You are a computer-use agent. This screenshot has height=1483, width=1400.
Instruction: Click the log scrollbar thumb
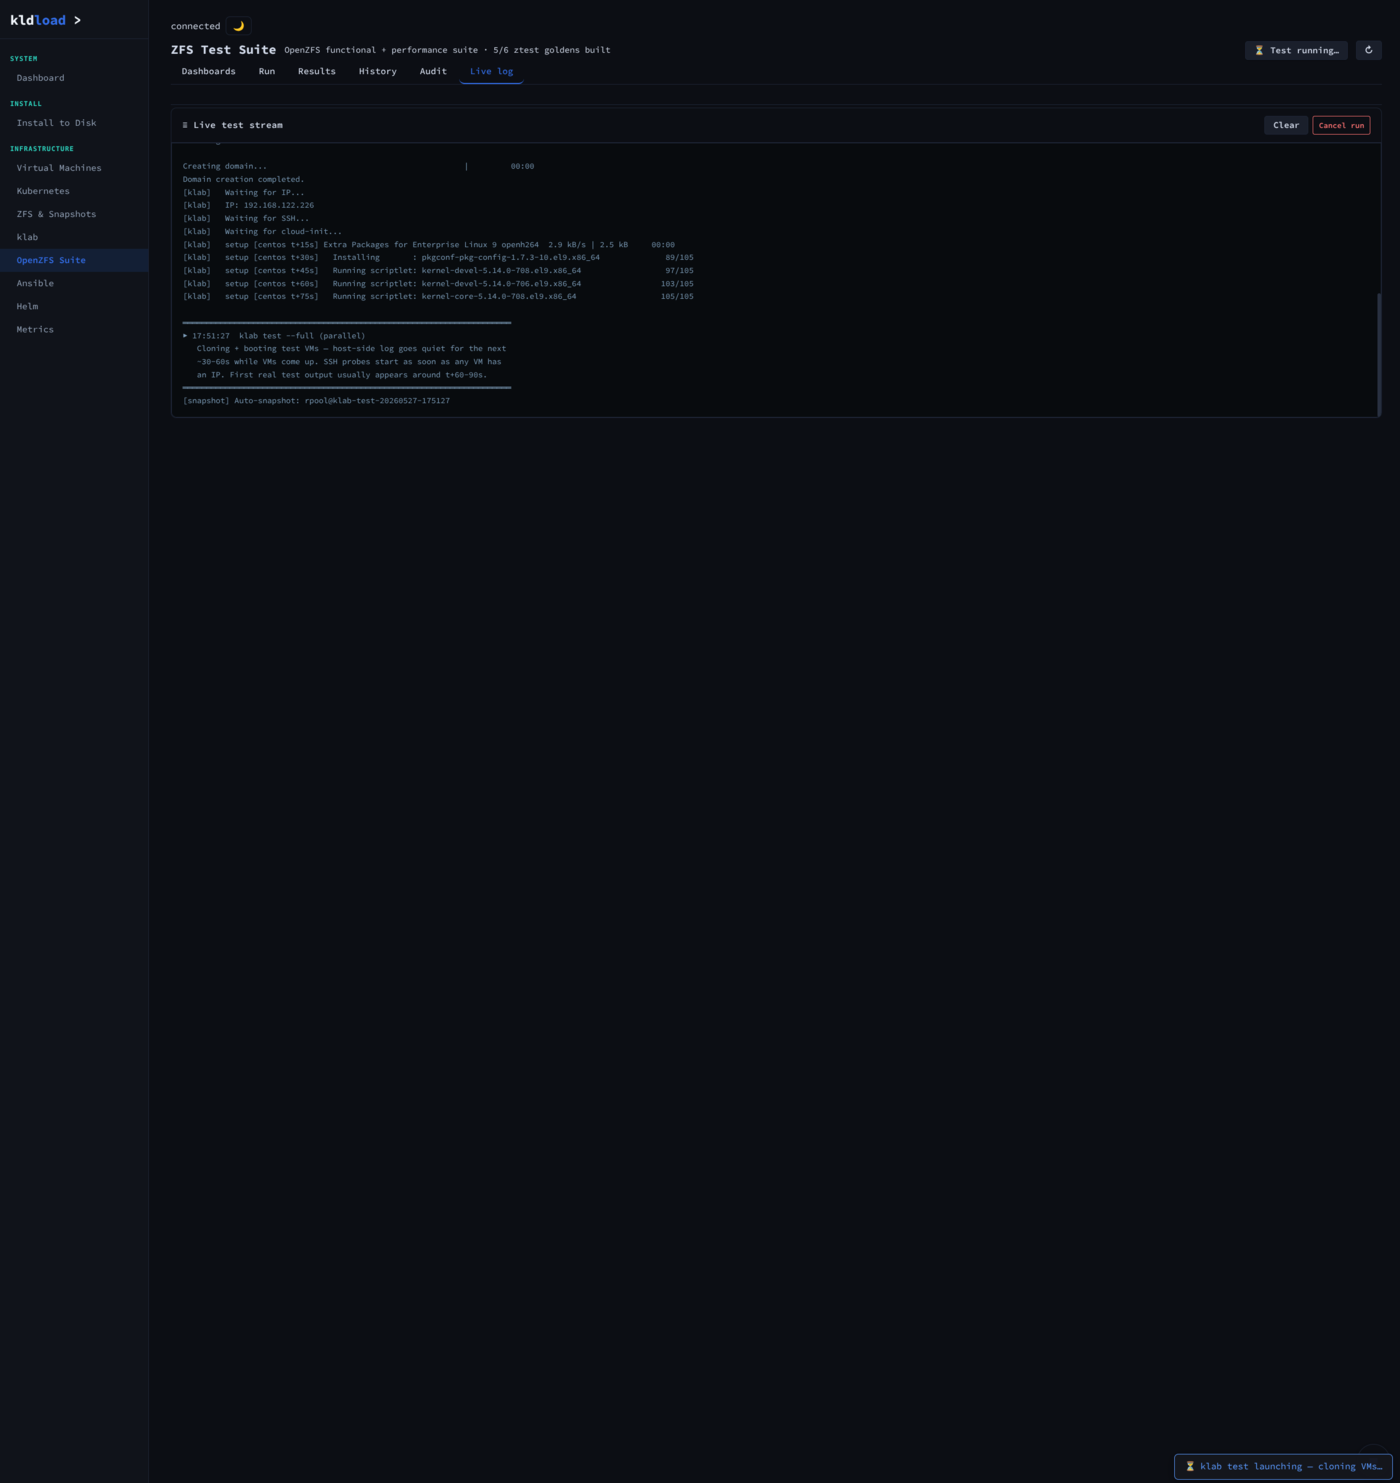pos(1379,354)
